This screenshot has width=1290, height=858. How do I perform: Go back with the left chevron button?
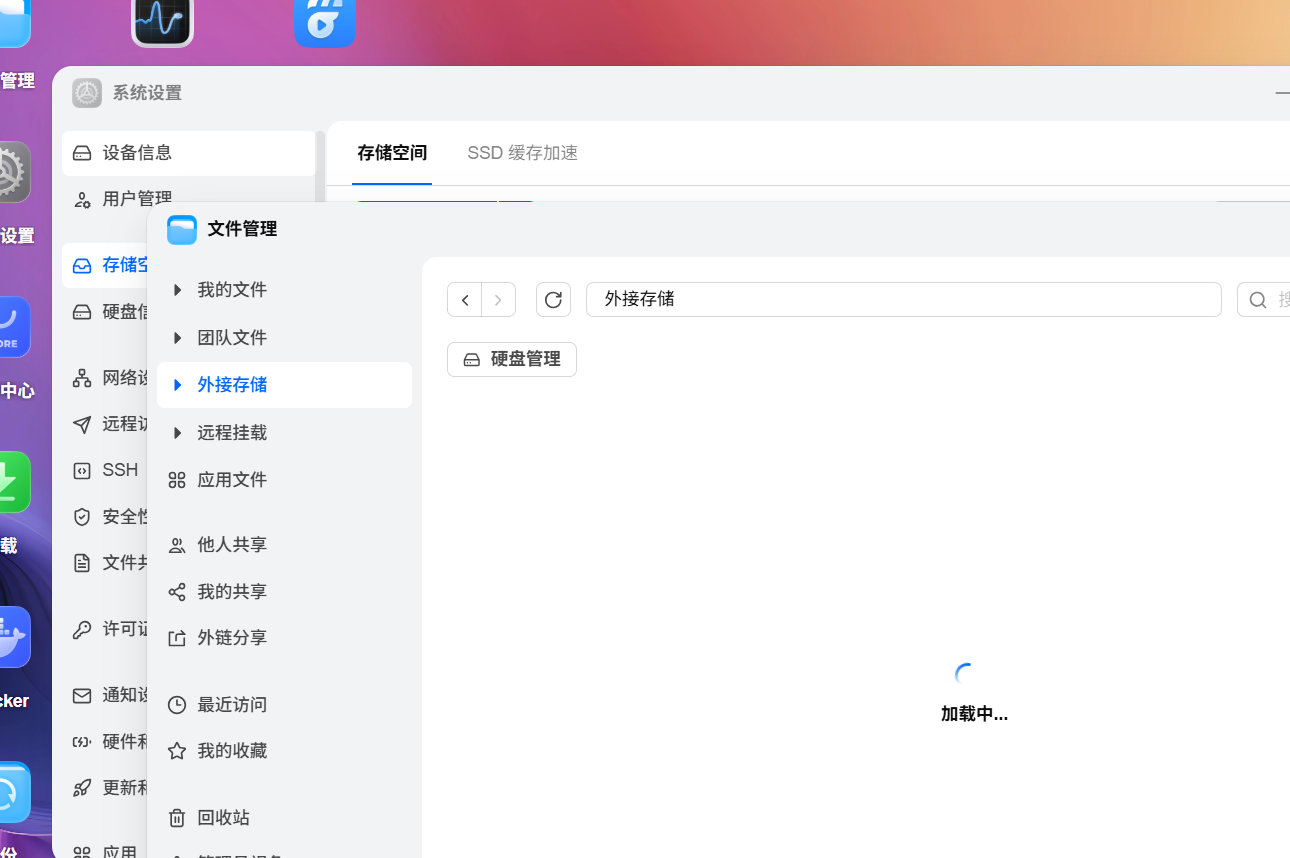[465, 300]
